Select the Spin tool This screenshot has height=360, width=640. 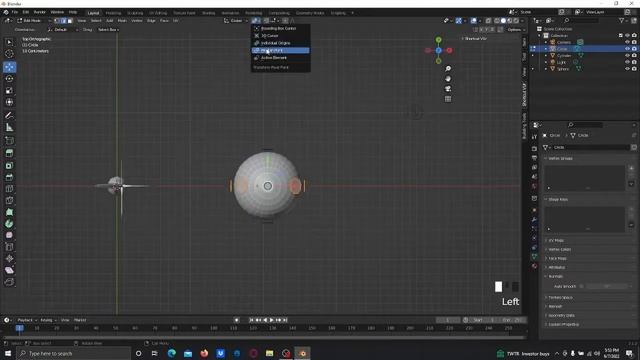9,224
